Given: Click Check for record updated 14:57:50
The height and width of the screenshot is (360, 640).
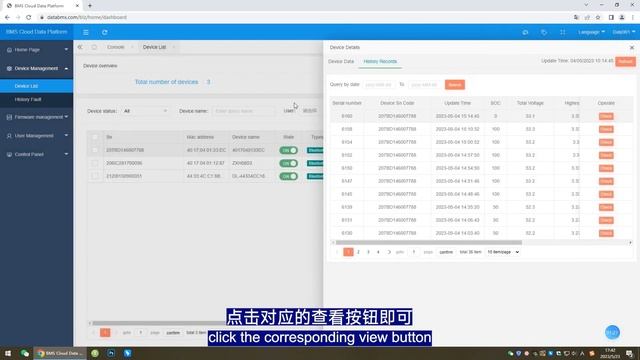Looking at the screenshot, I should [606, 156].
